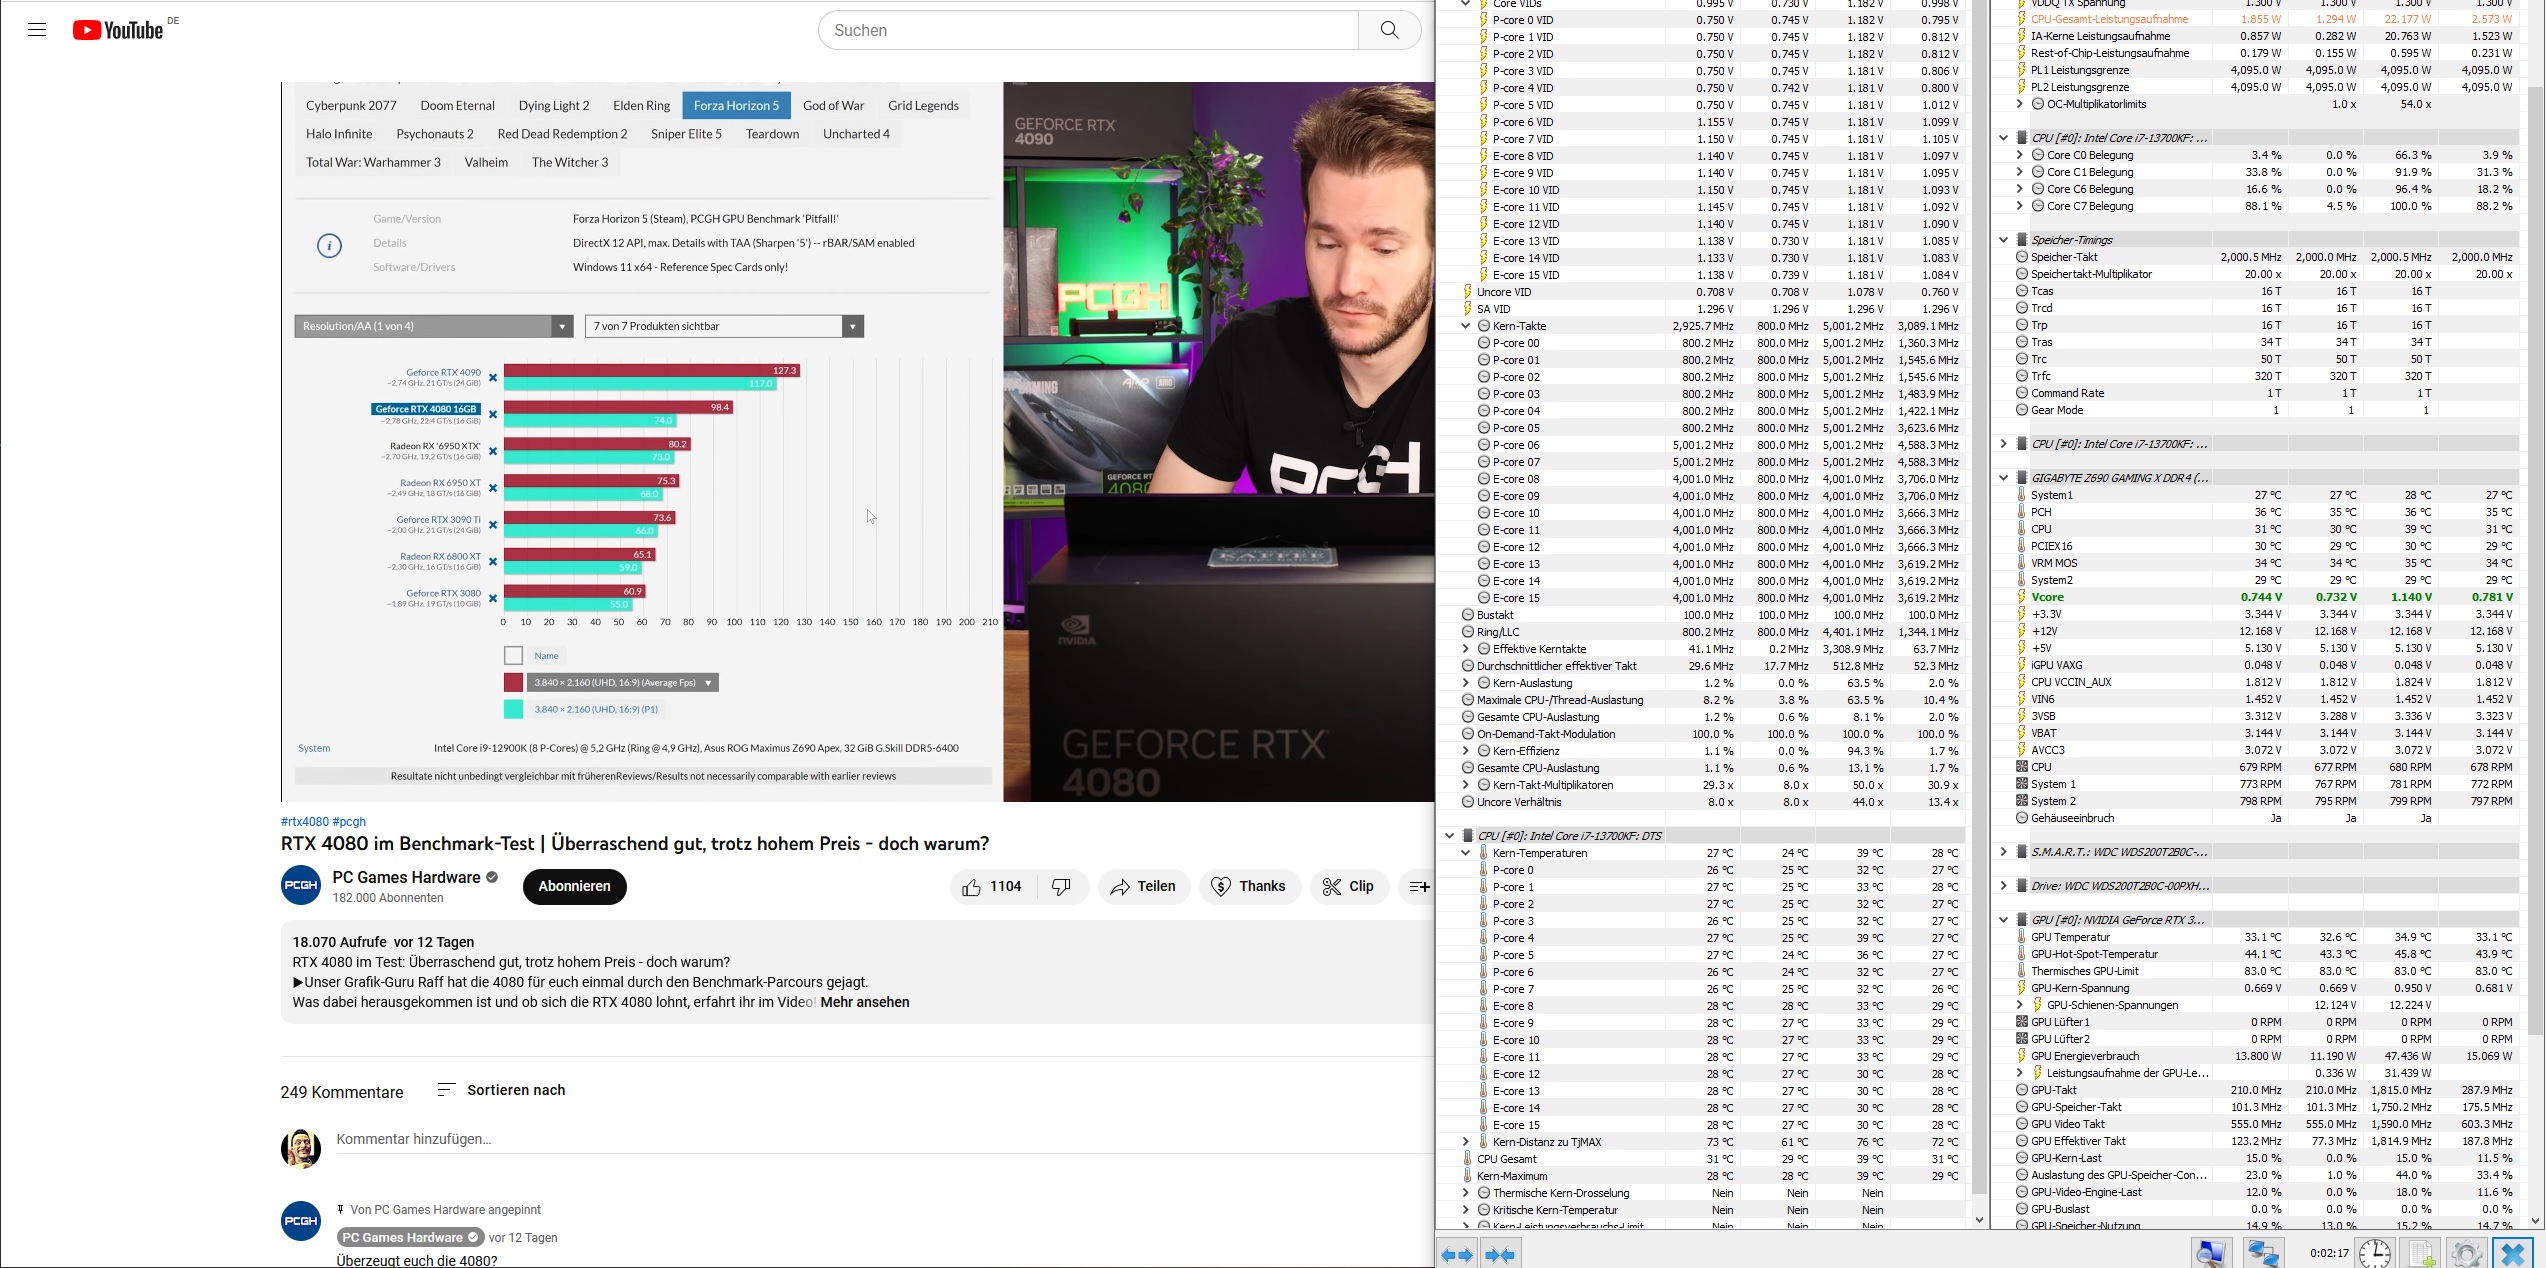Start a search with the magnifier icon

click(1389, 30)
